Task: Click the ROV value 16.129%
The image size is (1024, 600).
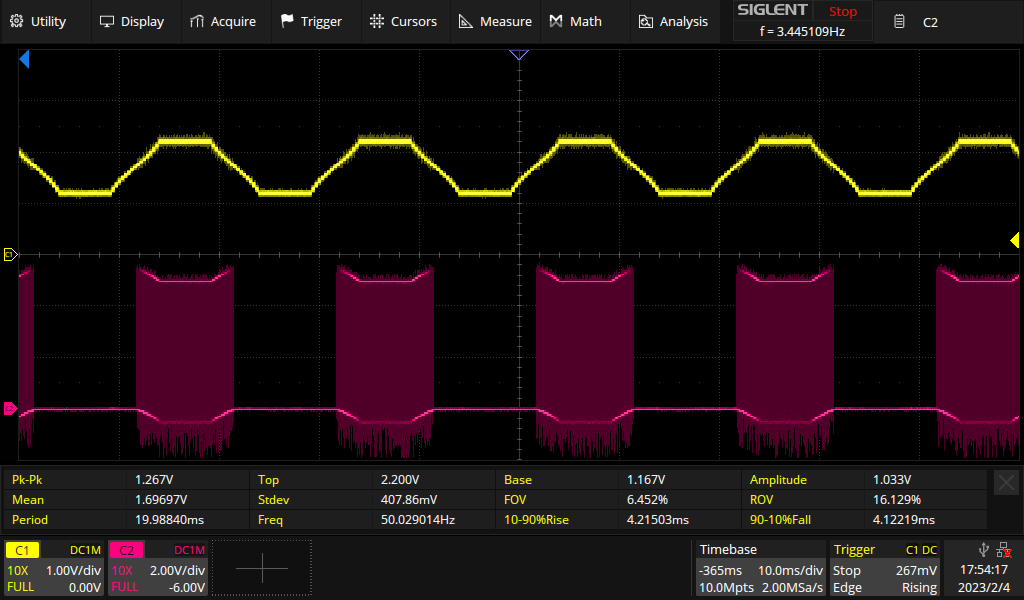Action: point(896,499)
